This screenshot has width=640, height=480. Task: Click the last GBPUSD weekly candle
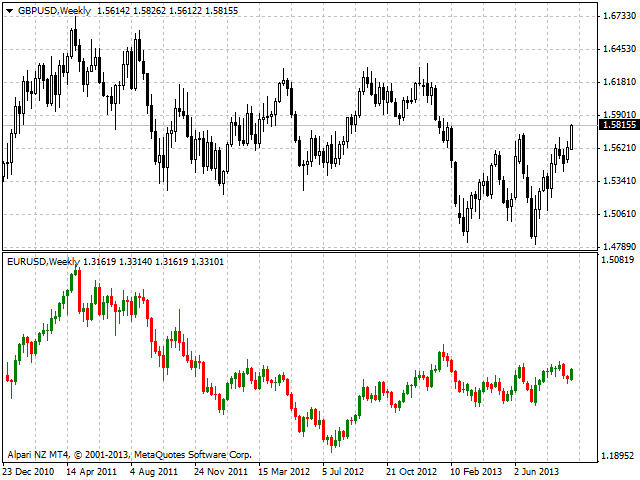[x=571, y=137]
